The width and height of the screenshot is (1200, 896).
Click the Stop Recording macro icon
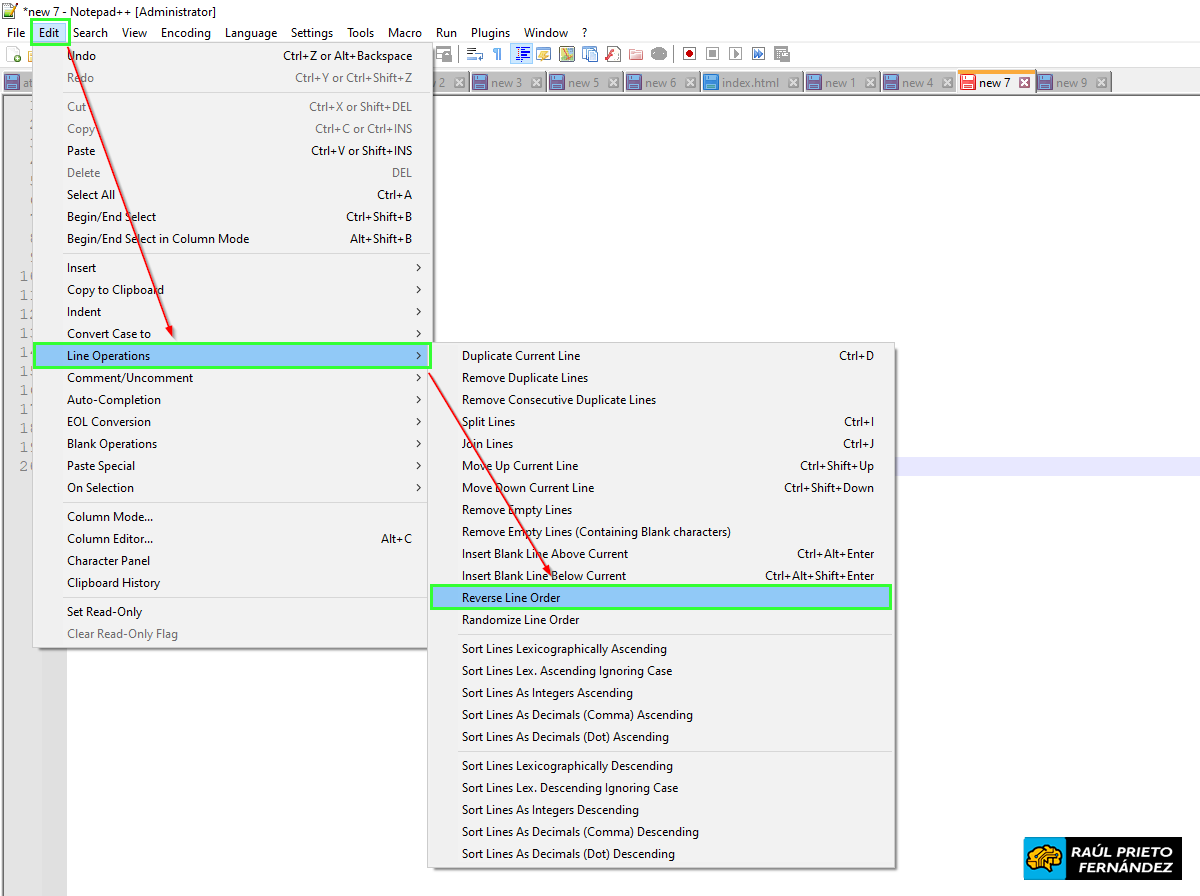tap(712, 54)
